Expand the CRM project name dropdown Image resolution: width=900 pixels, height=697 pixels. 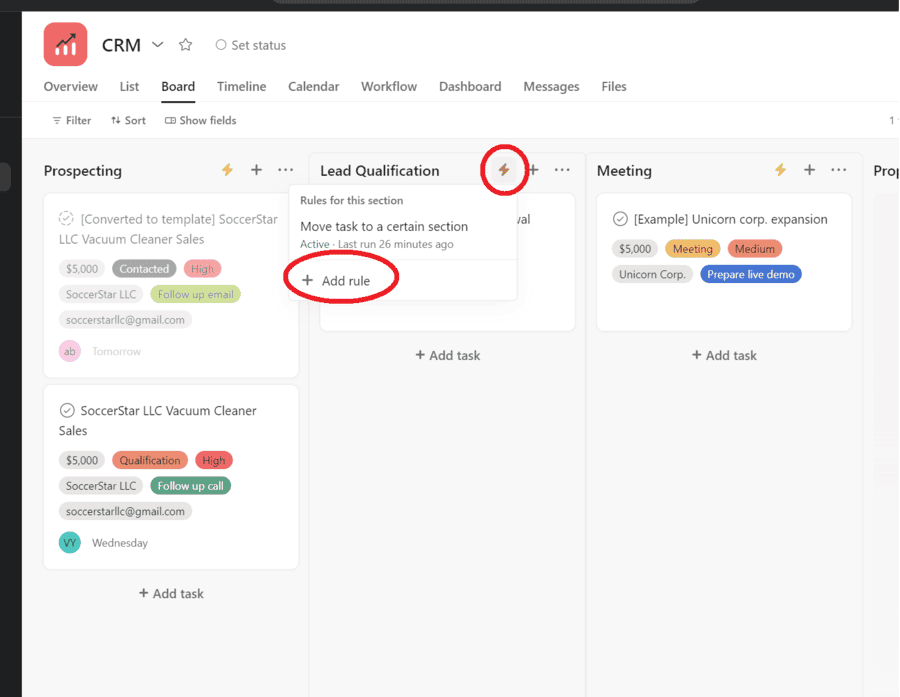pos(158,44)
